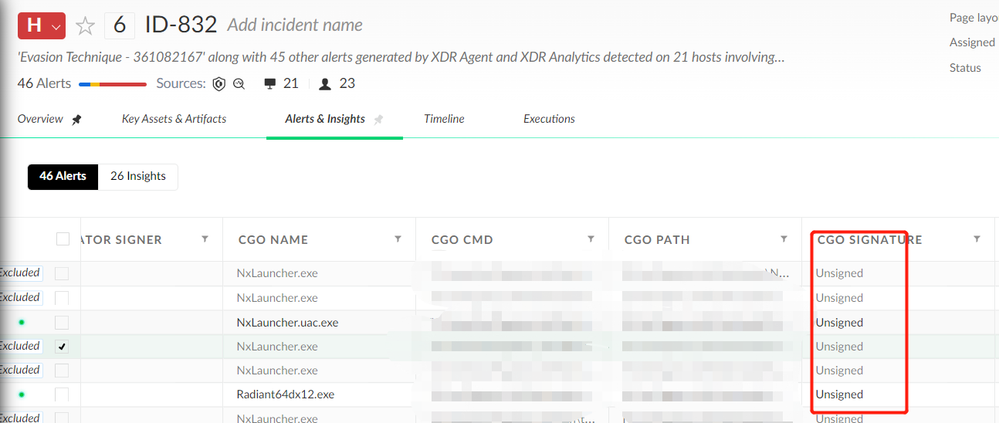The height and width of the screenshot is (423, 999).
Task: Open the CGO CMD column filter
Action: [591, 239]
